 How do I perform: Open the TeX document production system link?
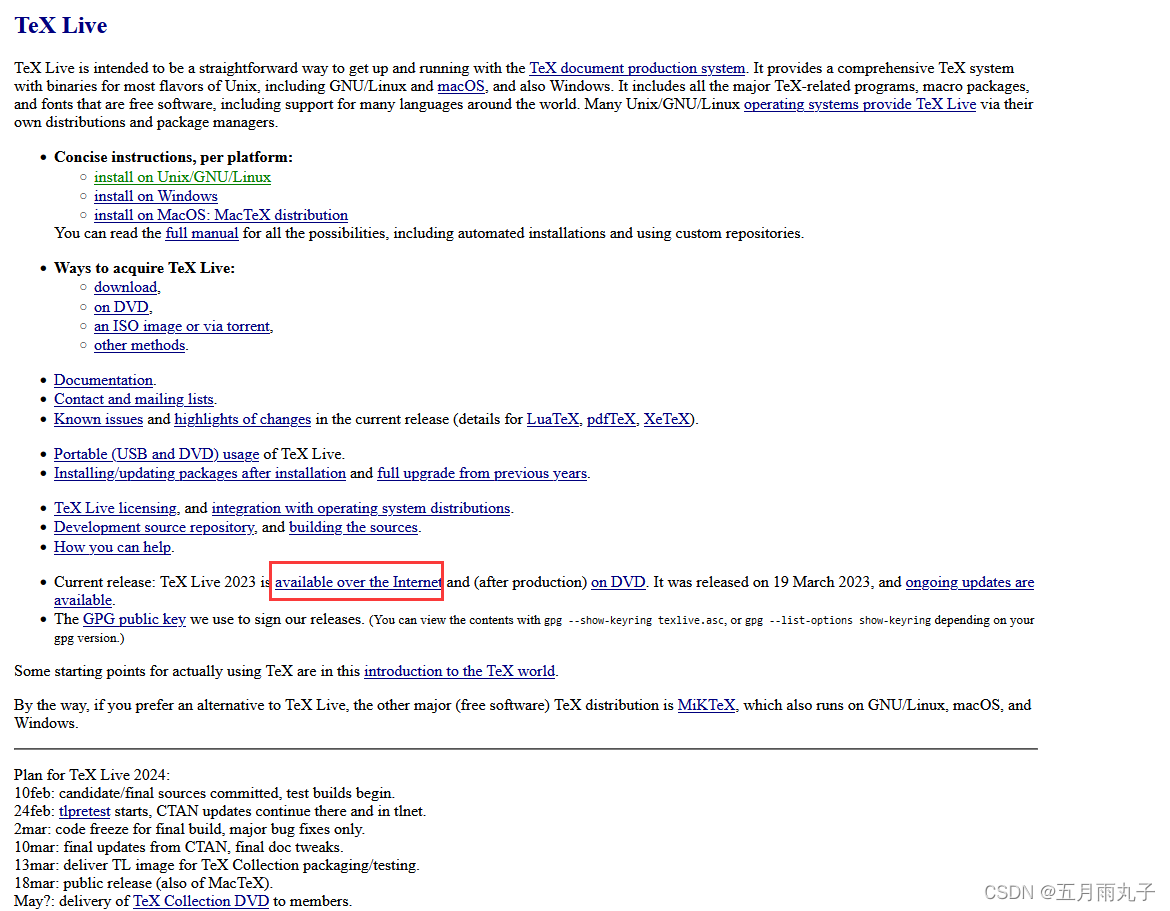click(x=637, y=68)
